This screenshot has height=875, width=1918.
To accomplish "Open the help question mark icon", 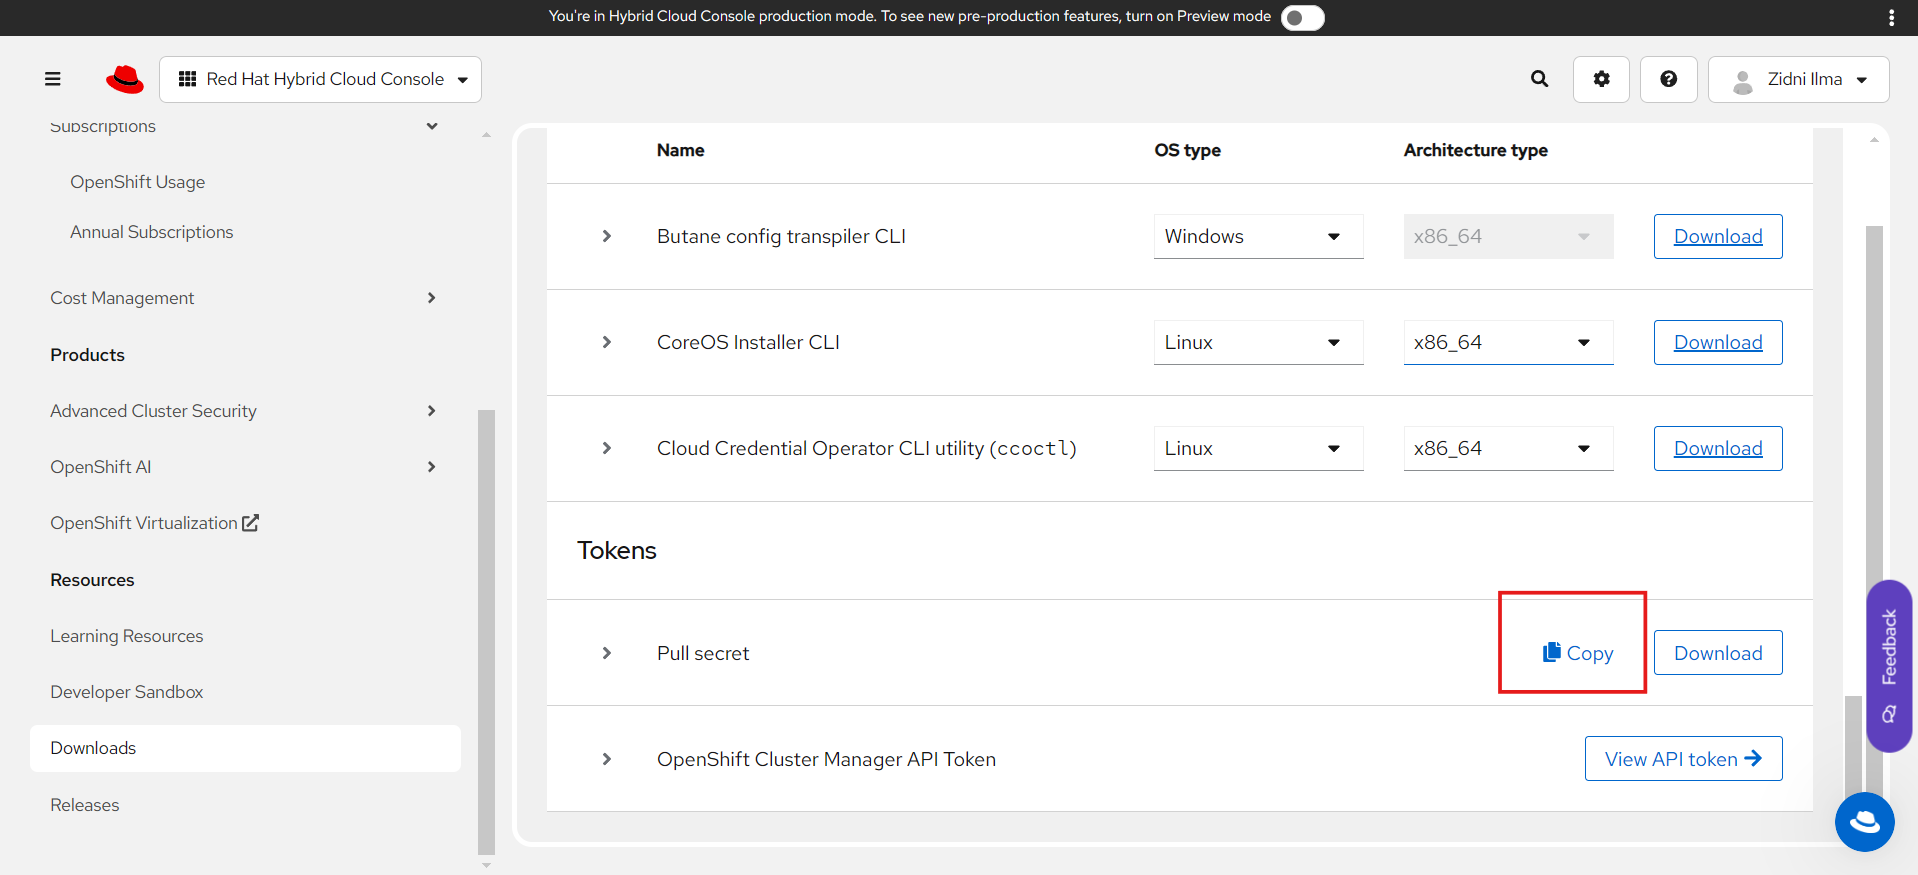I will (x=1668, y=79).
